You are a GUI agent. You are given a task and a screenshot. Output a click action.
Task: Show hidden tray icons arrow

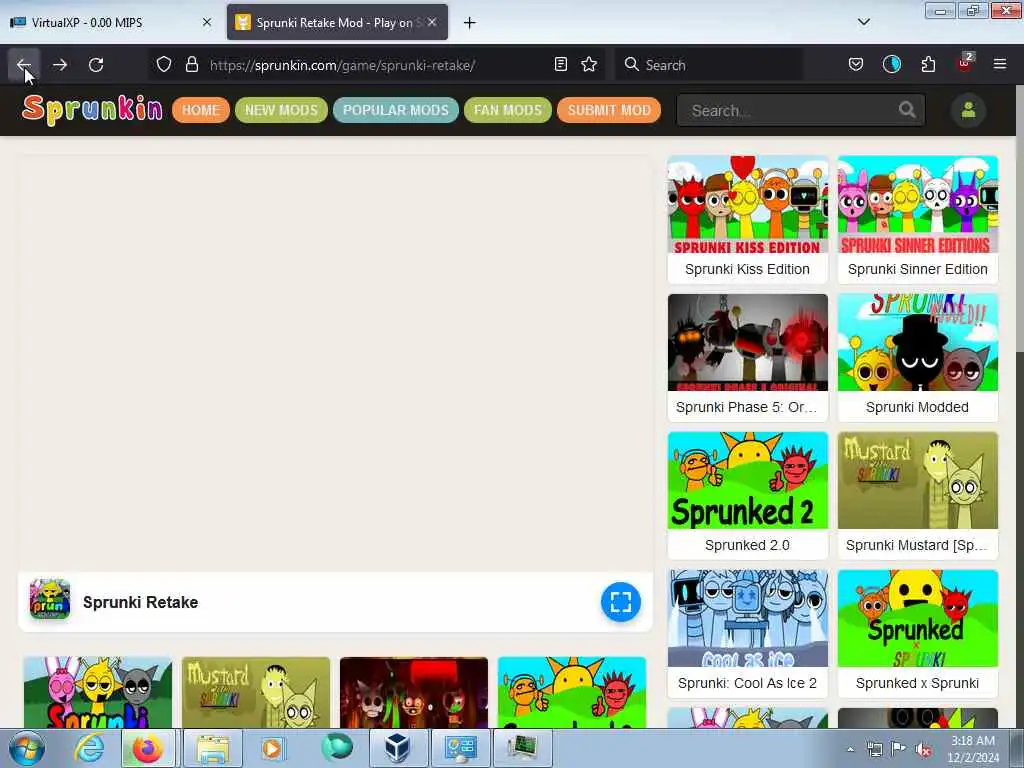(850, 749)
